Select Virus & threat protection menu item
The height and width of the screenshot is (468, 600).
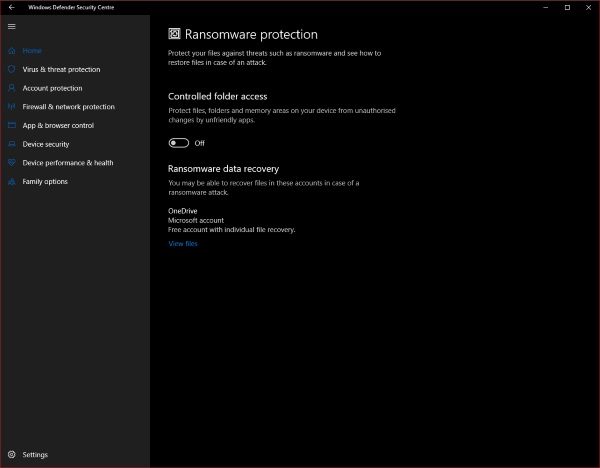click(x=61, y=69)
